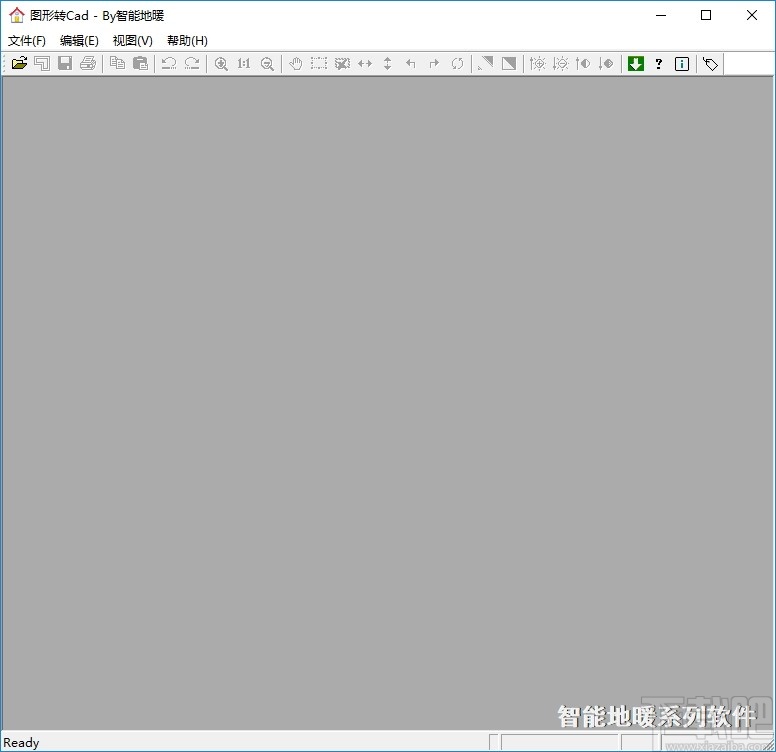Screen dimensions: 776x752
Task: Select the hand pan tool
Action: [x=296, y=63]
